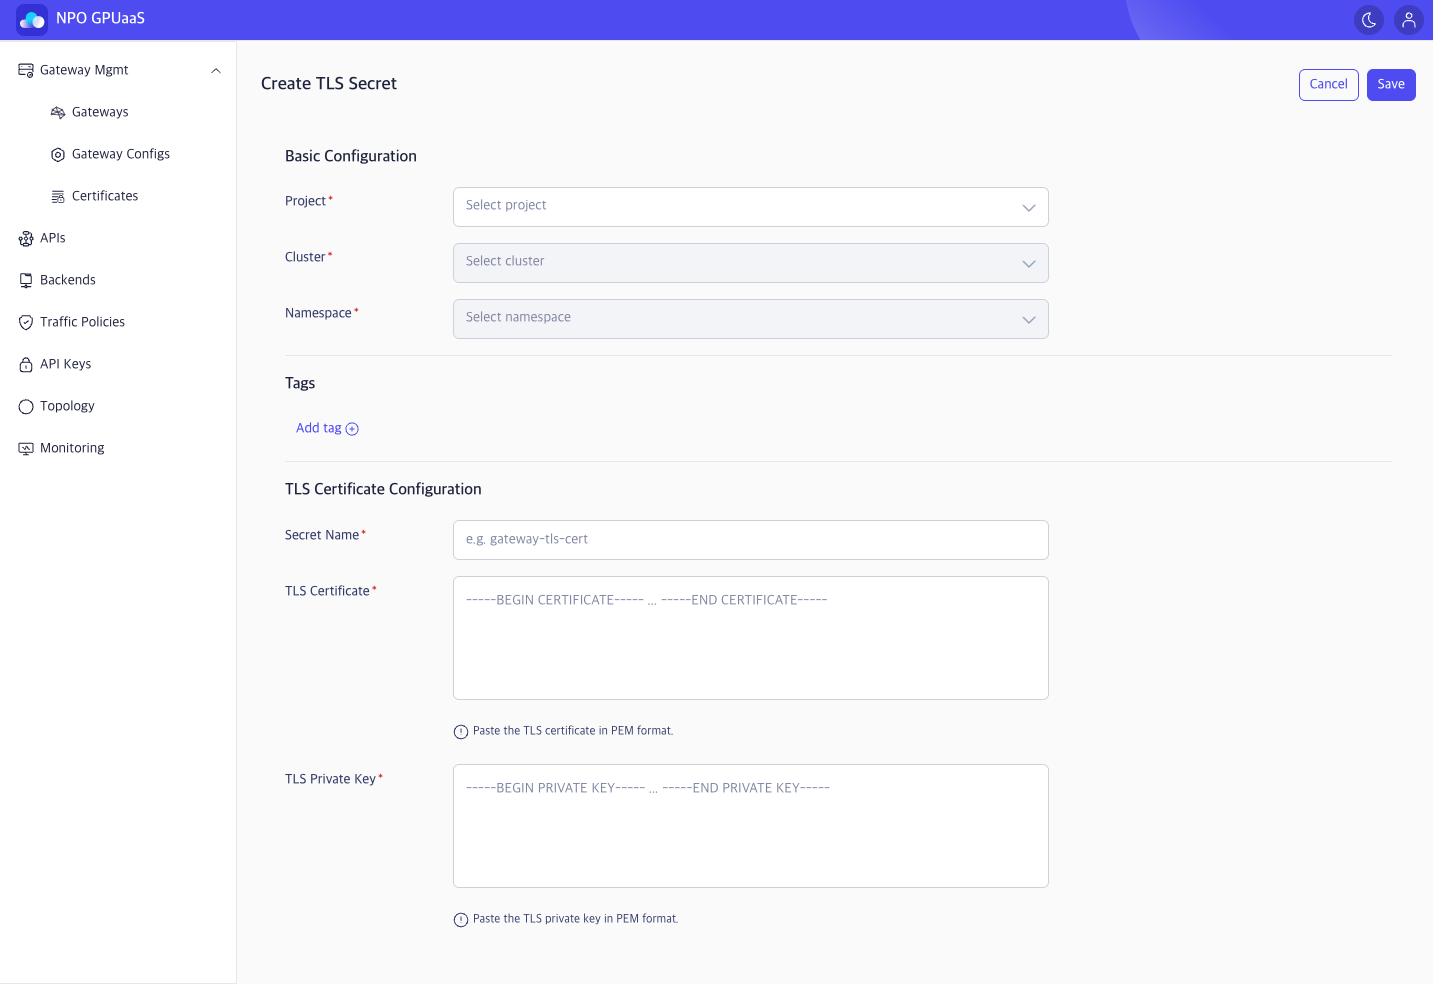Click the NPO GPUaaS cloud logo
This screenshot has width=1433, height=984.
[x=32, y=20]
